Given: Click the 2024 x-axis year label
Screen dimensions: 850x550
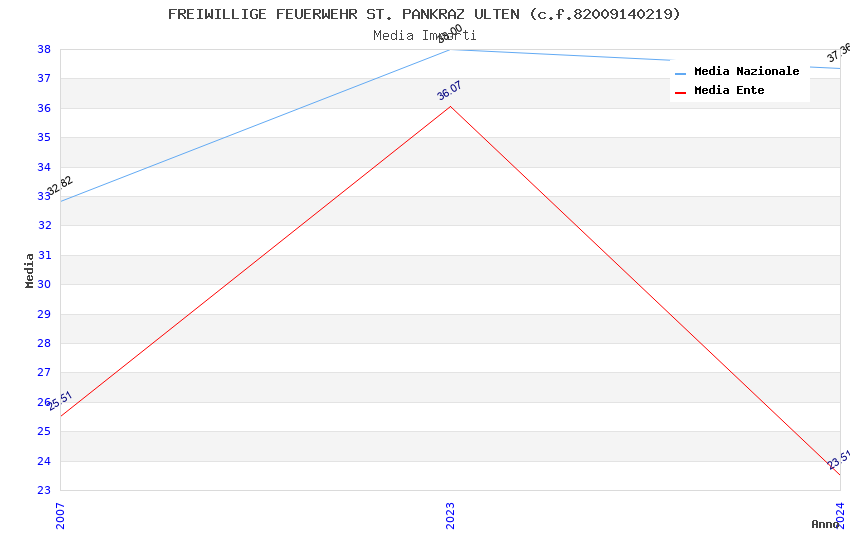Looking at the screenshot, I should (x=840, y=515).
